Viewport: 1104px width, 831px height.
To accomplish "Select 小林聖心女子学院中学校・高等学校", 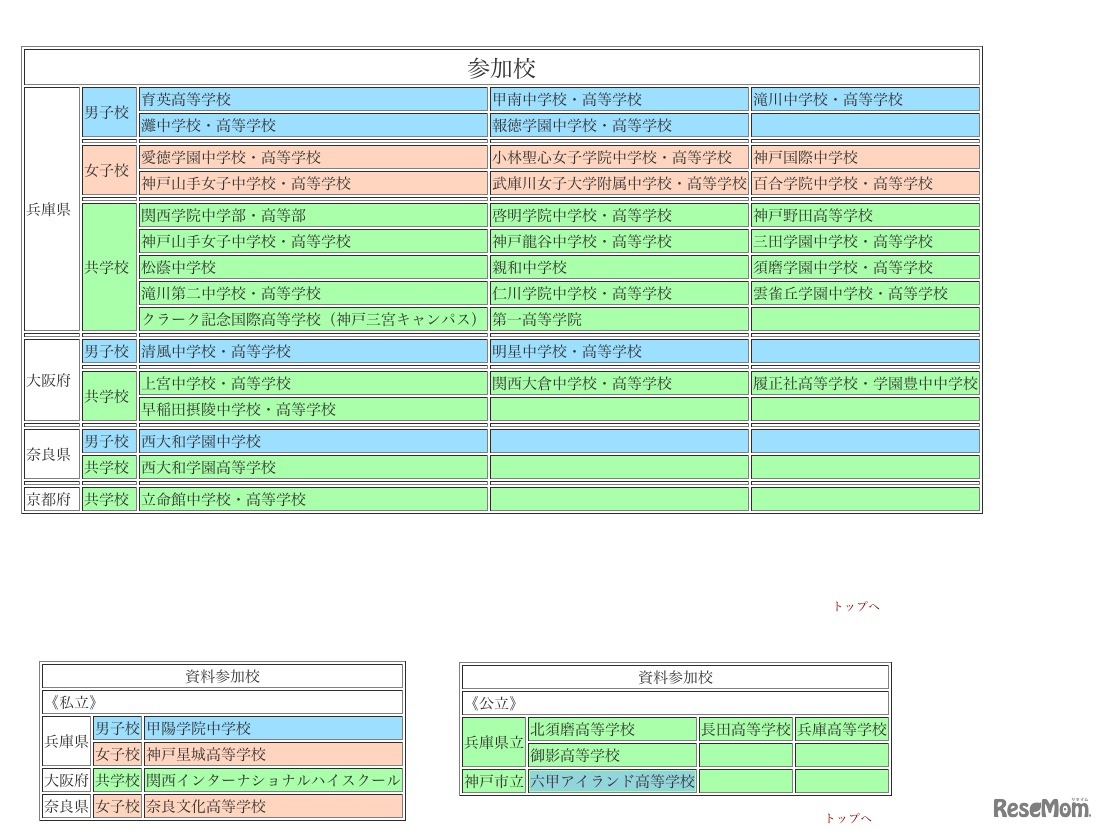I will (620, 157).
